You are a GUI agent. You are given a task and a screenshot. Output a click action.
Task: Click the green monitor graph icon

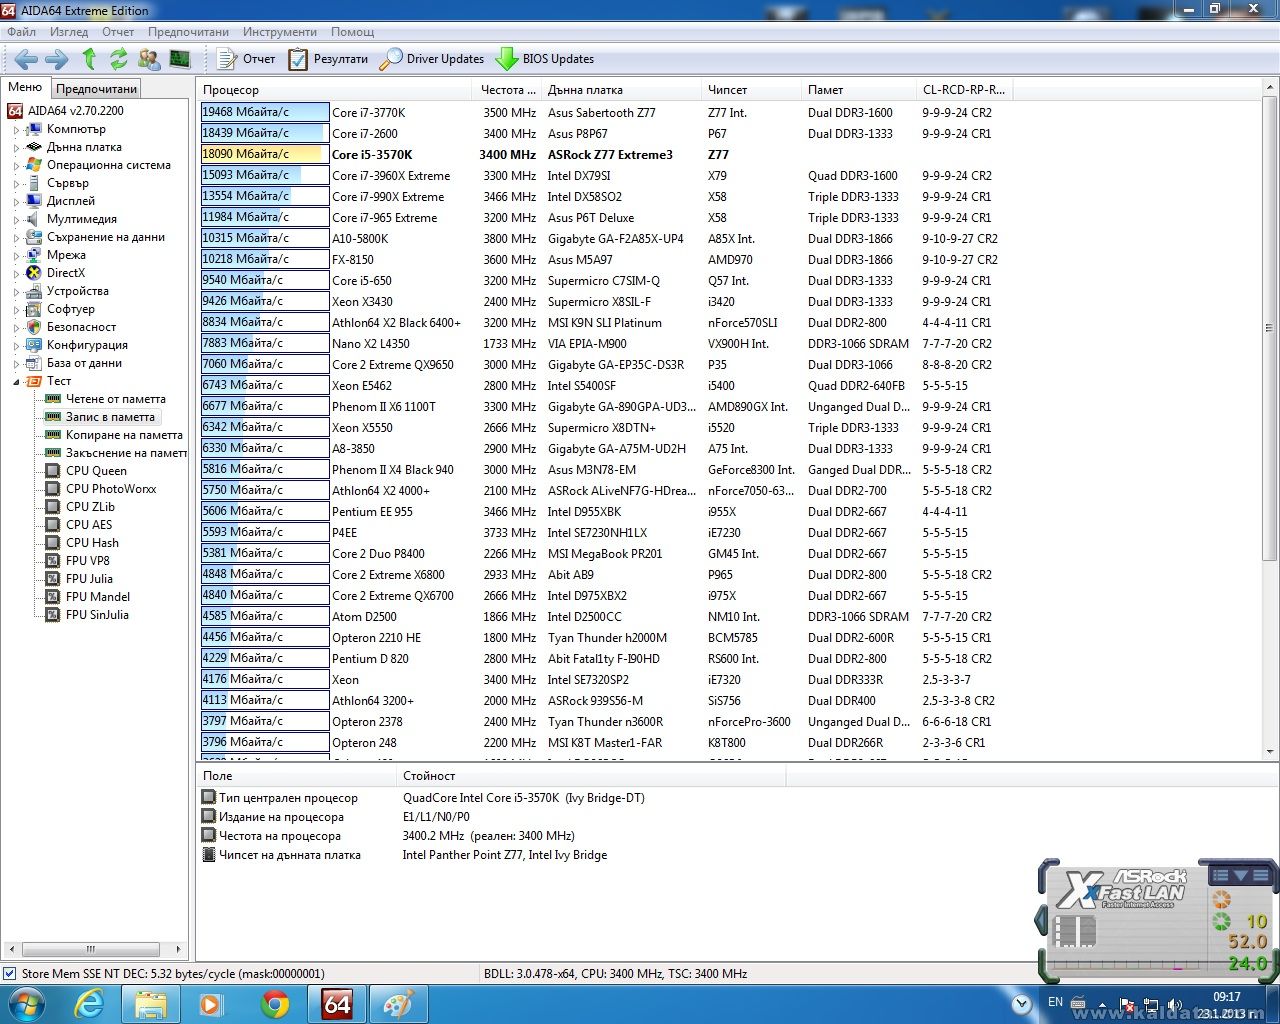[x=179, y=59]
